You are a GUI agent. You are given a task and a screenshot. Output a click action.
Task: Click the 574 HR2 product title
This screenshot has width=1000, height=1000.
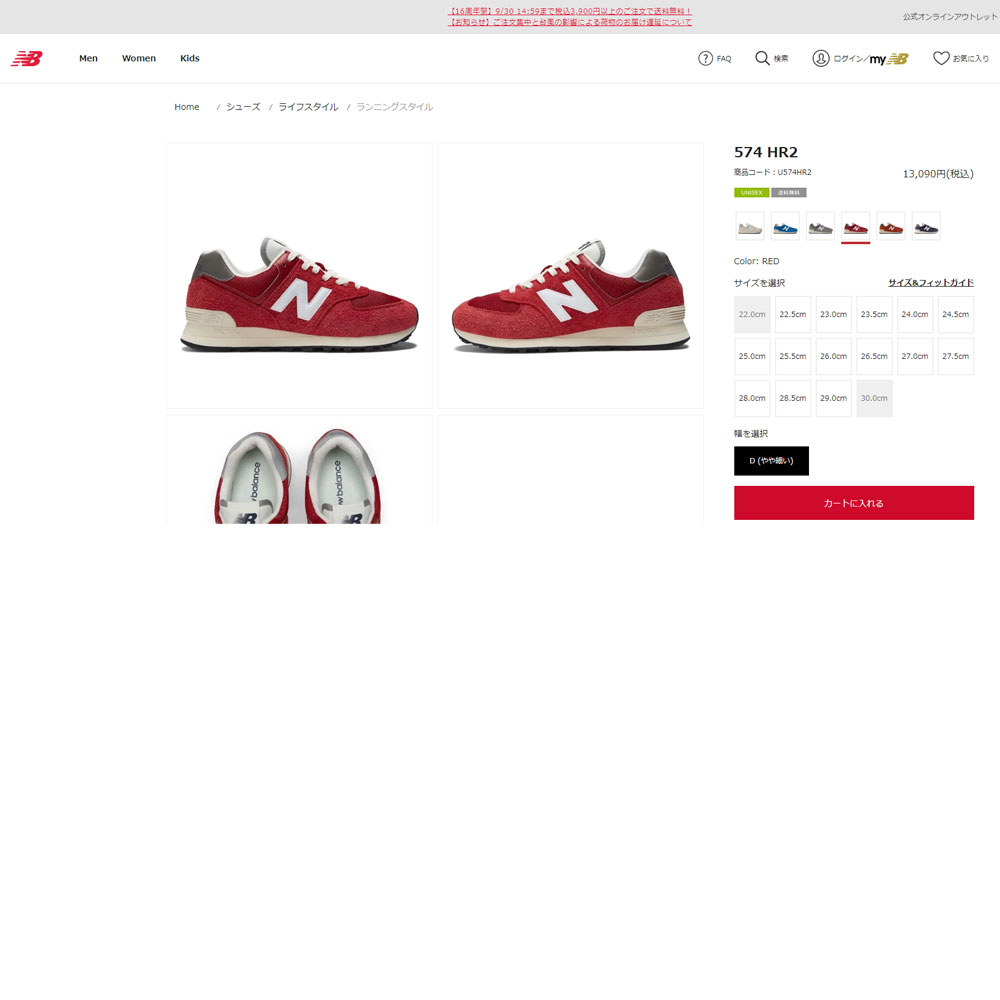pos(766,152)
